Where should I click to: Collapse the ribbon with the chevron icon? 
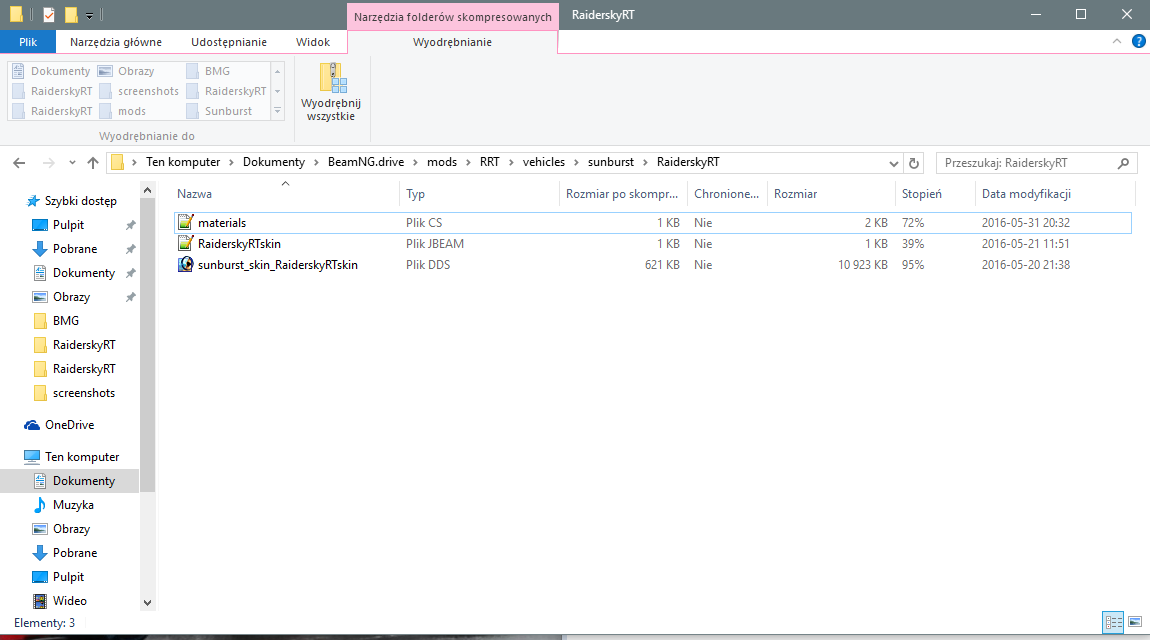tap(1116, 42)
